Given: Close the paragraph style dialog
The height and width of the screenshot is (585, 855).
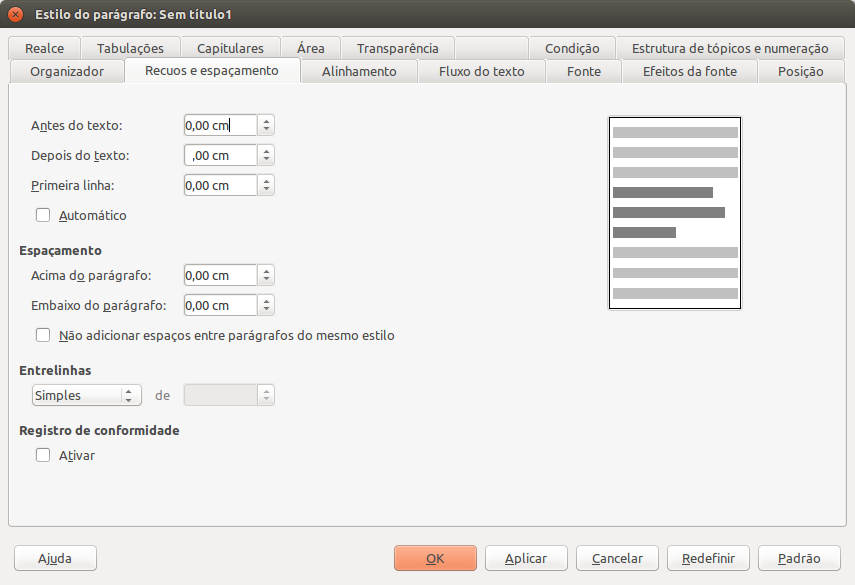Looking at the screenshot, I should click(15, 14).
